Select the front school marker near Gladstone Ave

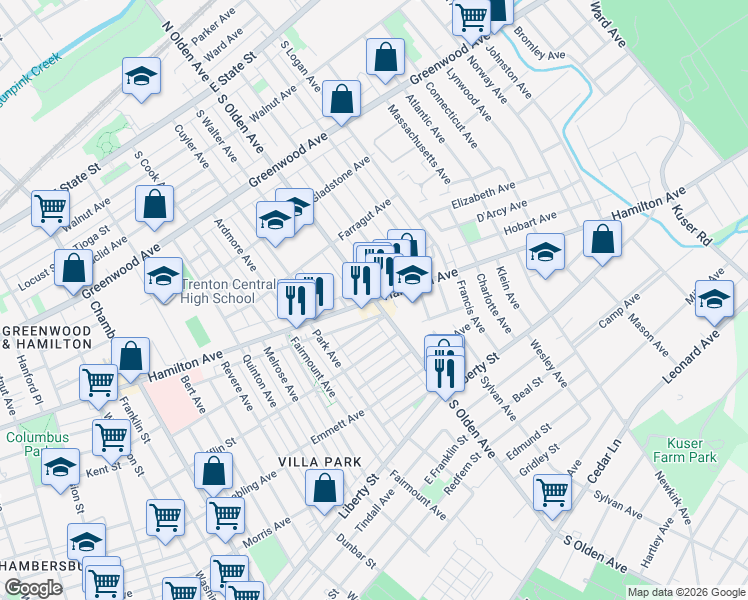point(275,221)
